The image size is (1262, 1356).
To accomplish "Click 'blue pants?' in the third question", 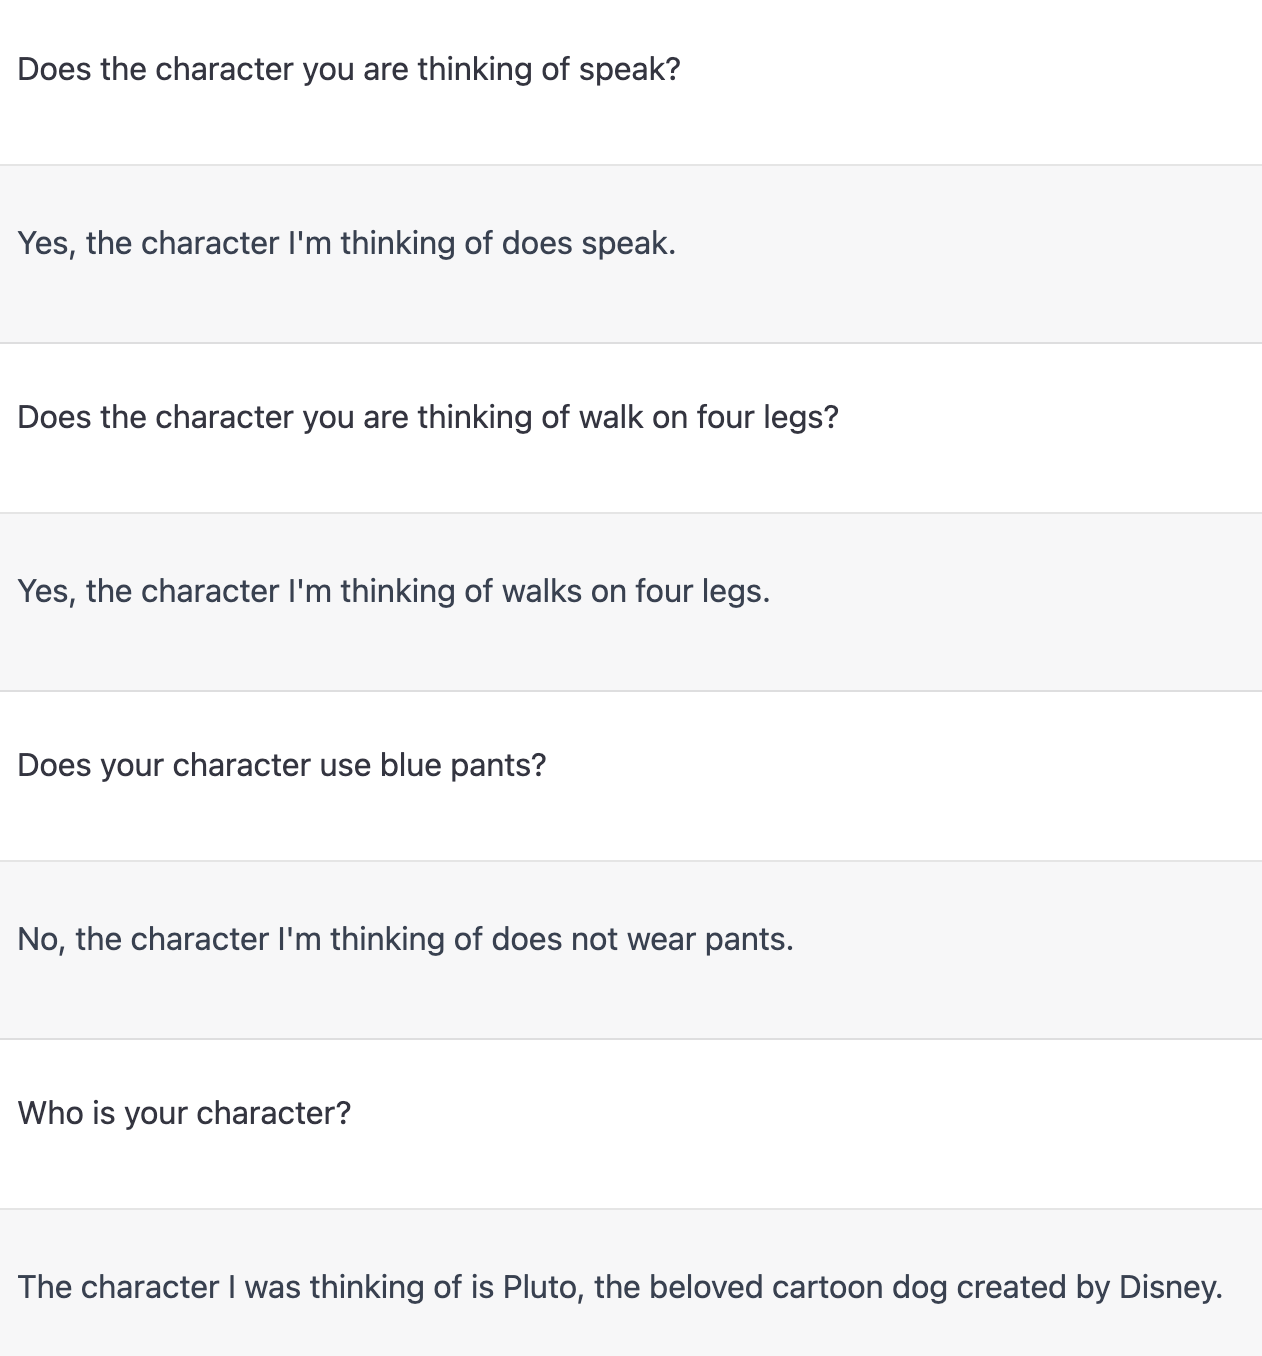I will tap(463, 766).
